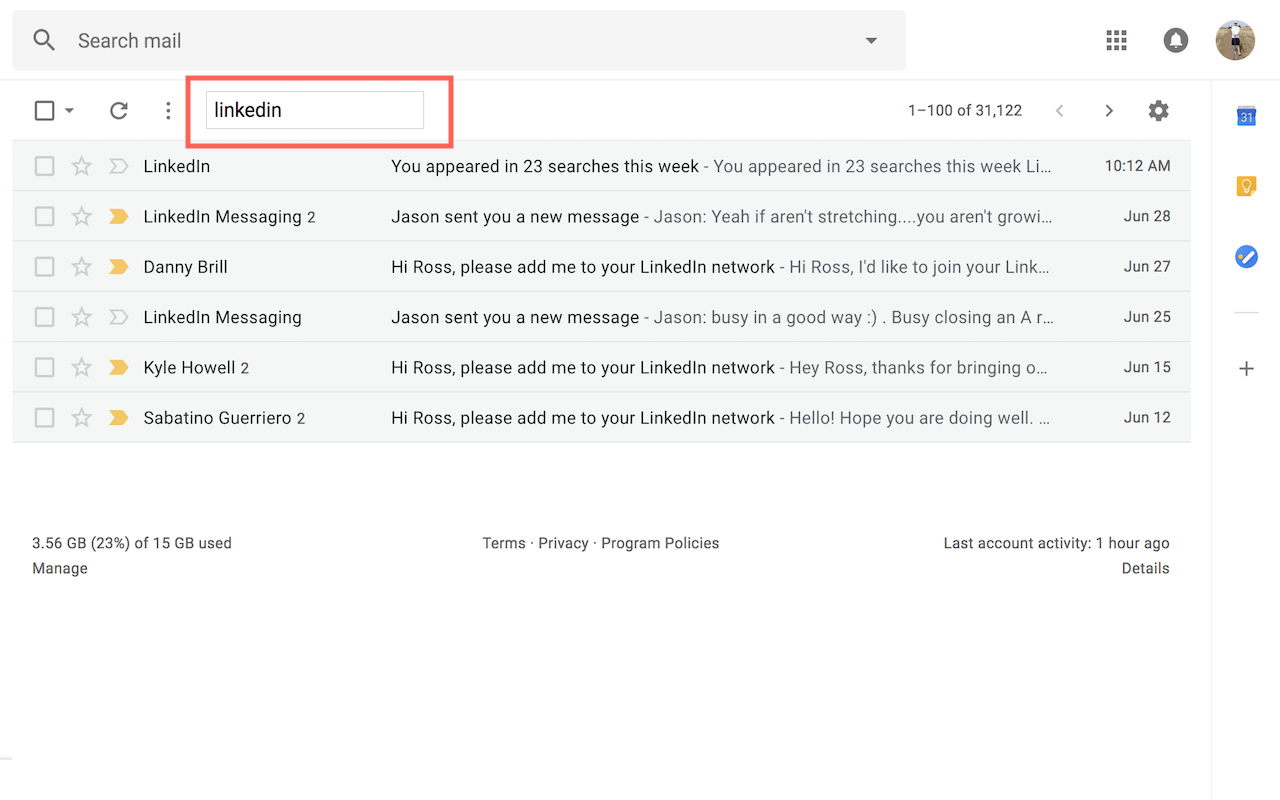Open Google Calendar in the sidebar
1280x800 pixels.
(x=1246, y=116)
